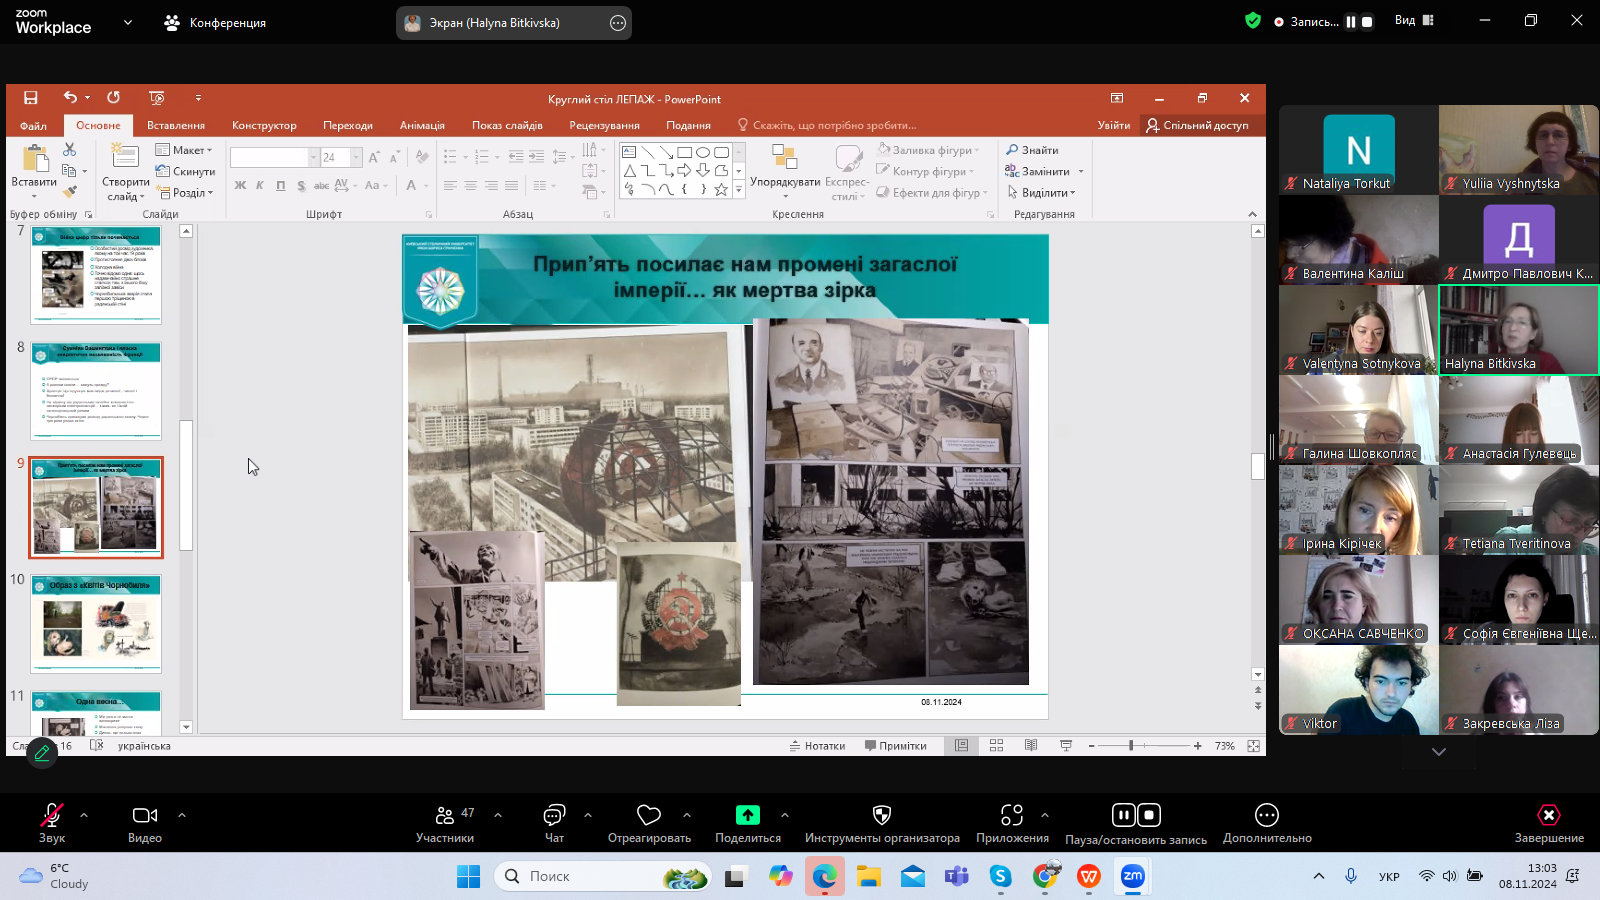The image size is (1600, 900).
Task: Unmute the microphone in Zoom
Action: click(51, 816)
